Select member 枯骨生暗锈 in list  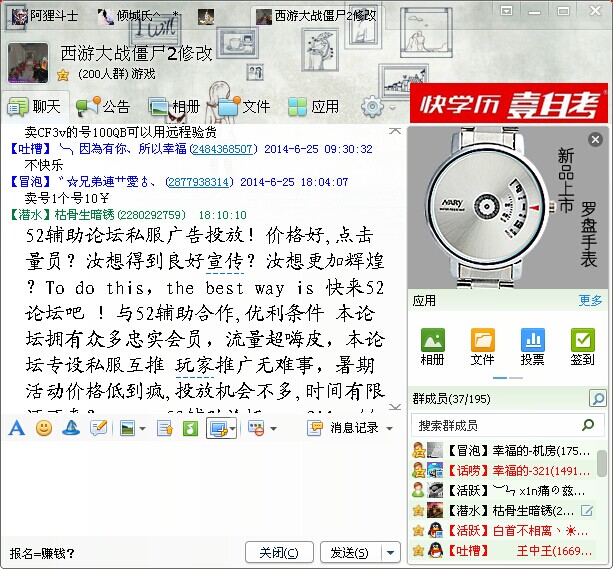[502, 510]
